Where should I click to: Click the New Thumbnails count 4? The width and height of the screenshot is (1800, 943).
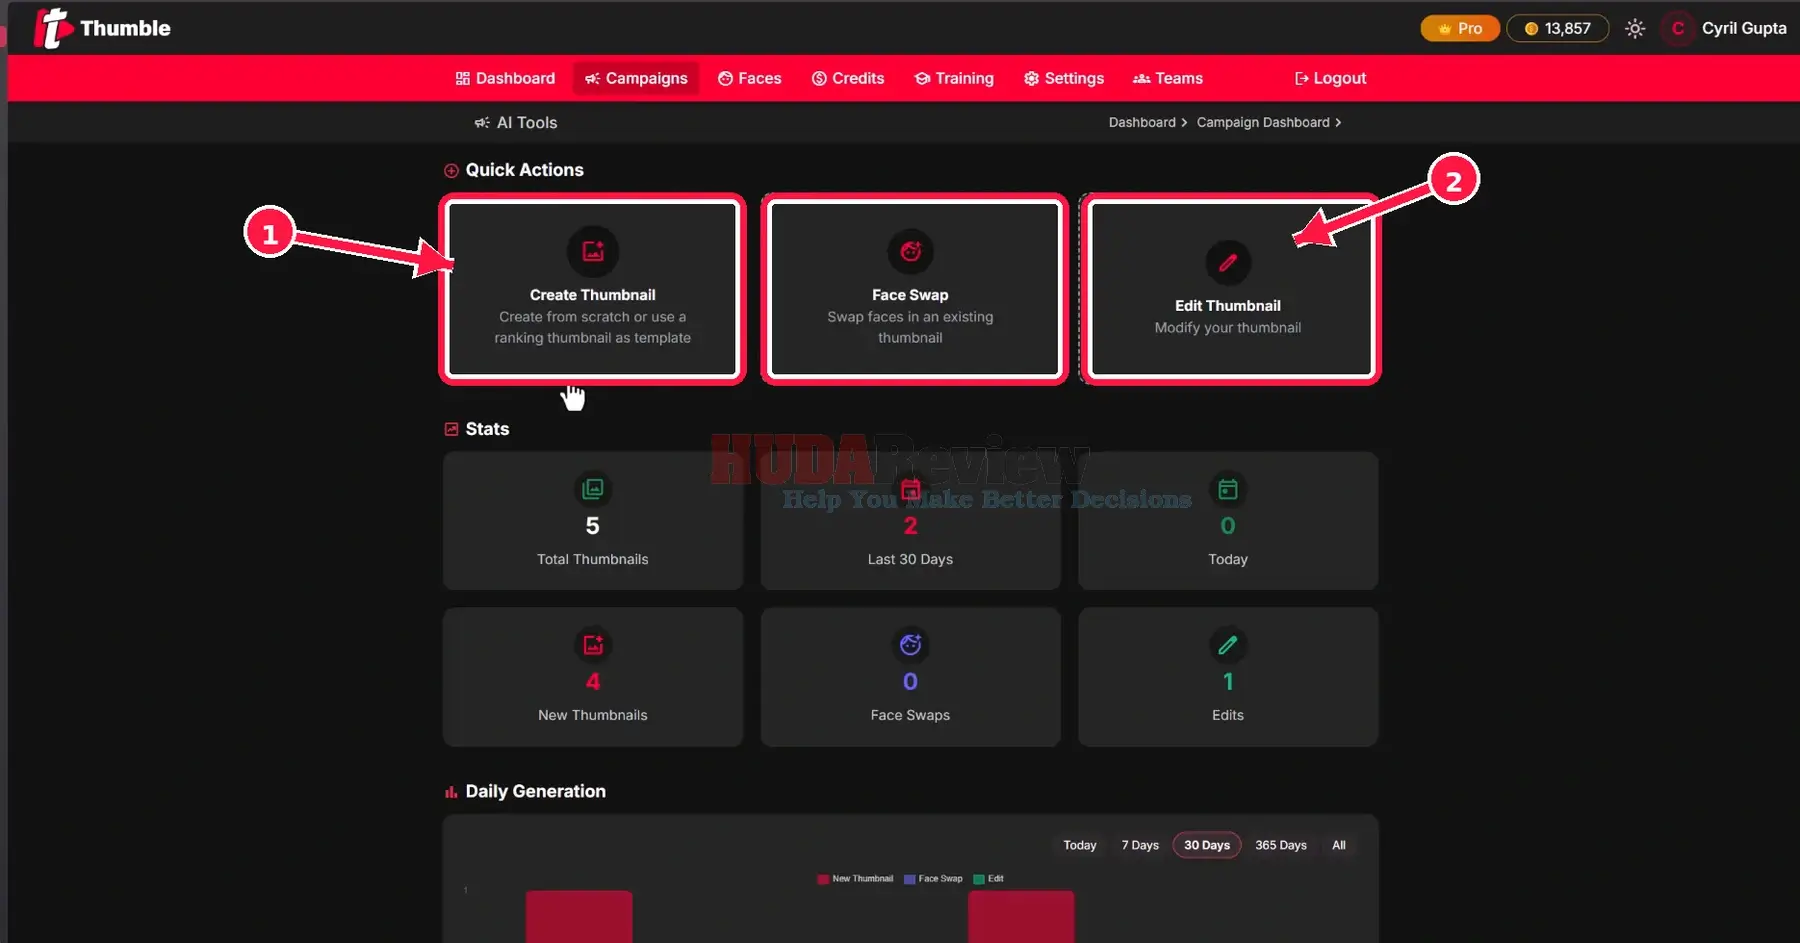tap(593, 682)
